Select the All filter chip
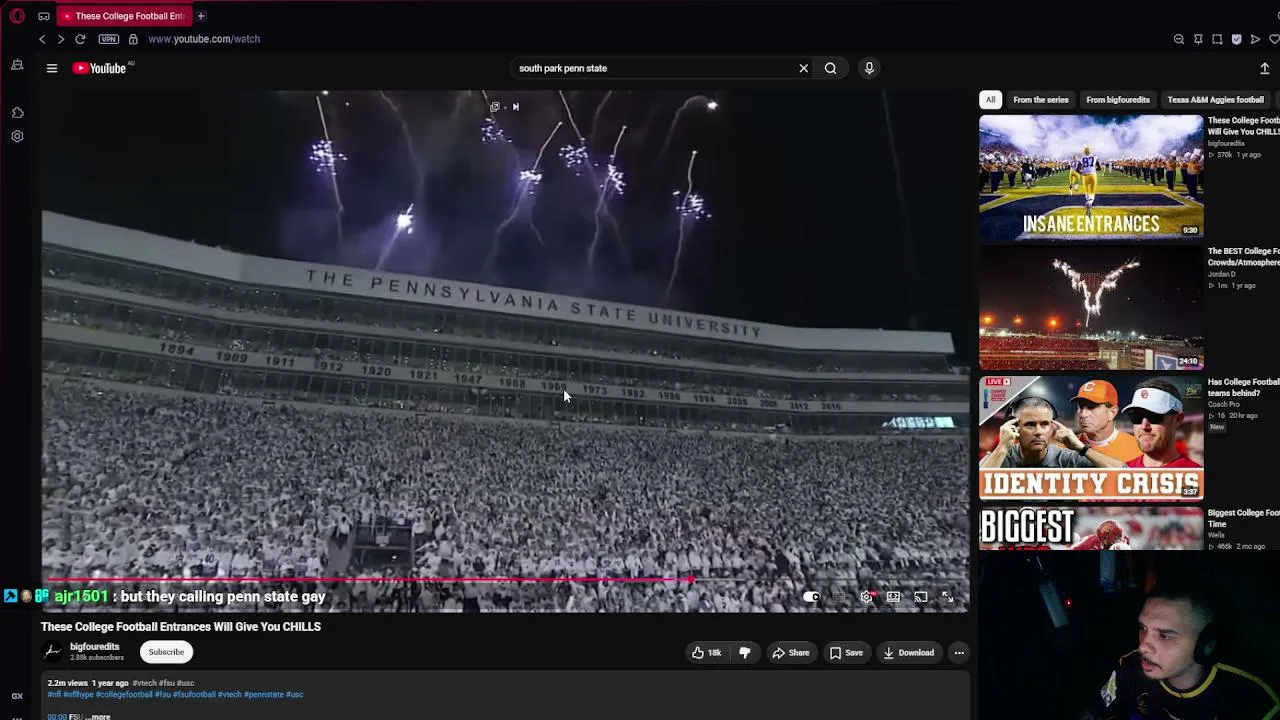 990,100
